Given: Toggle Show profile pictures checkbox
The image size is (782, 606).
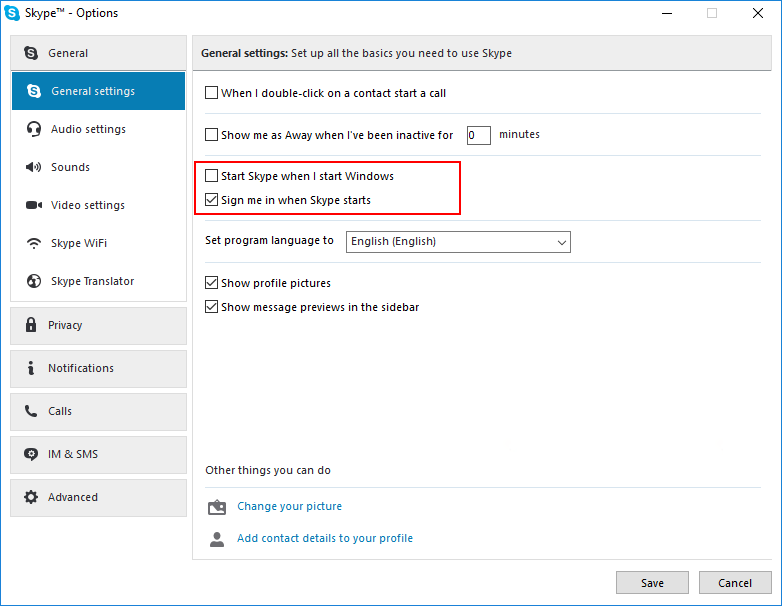Looking at the screenshot, I should tap(211, 283).
